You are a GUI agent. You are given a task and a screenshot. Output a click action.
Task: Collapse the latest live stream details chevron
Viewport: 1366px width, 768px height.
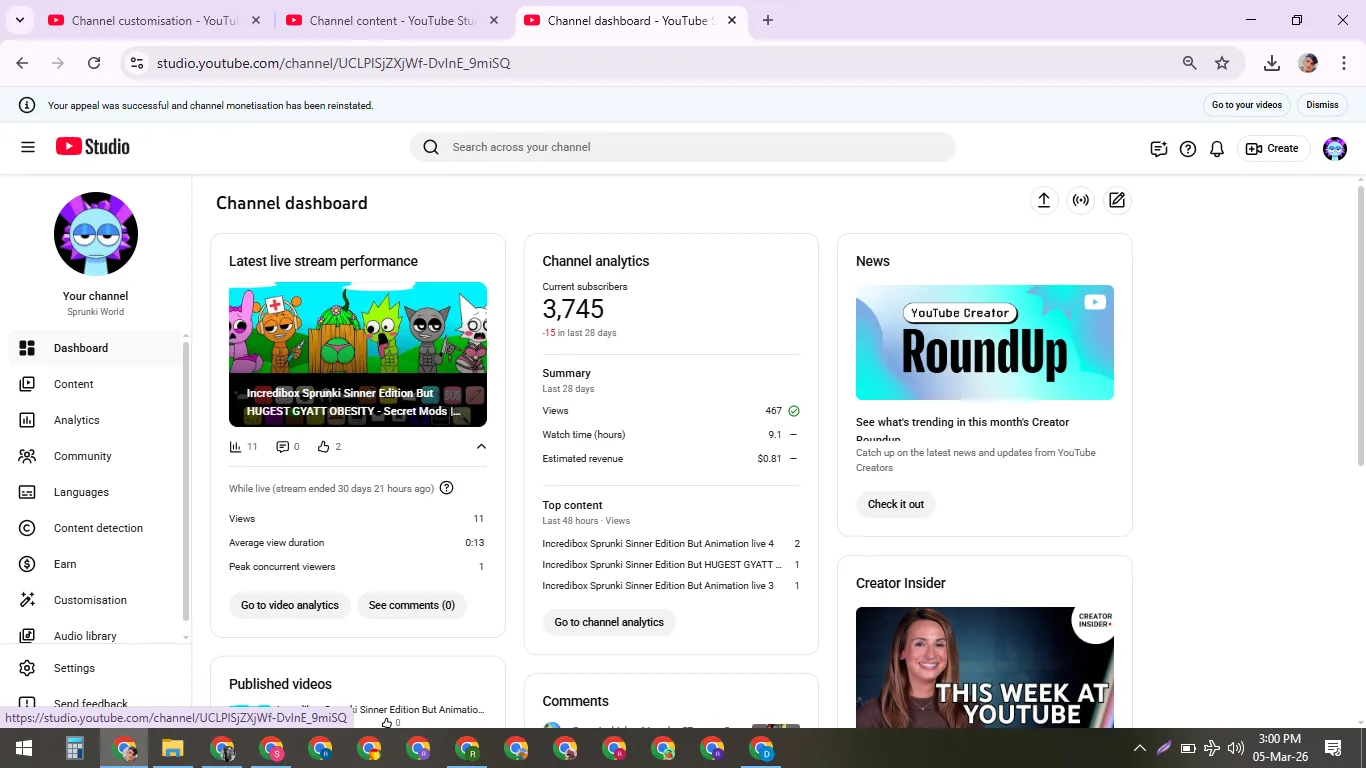tap(481, 447)
